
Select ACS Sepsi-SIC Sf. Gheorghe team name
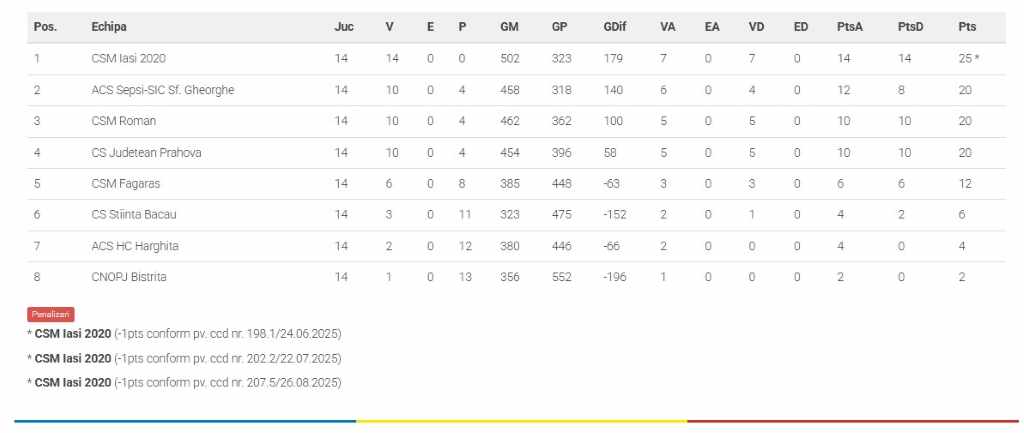coord(162,90)
